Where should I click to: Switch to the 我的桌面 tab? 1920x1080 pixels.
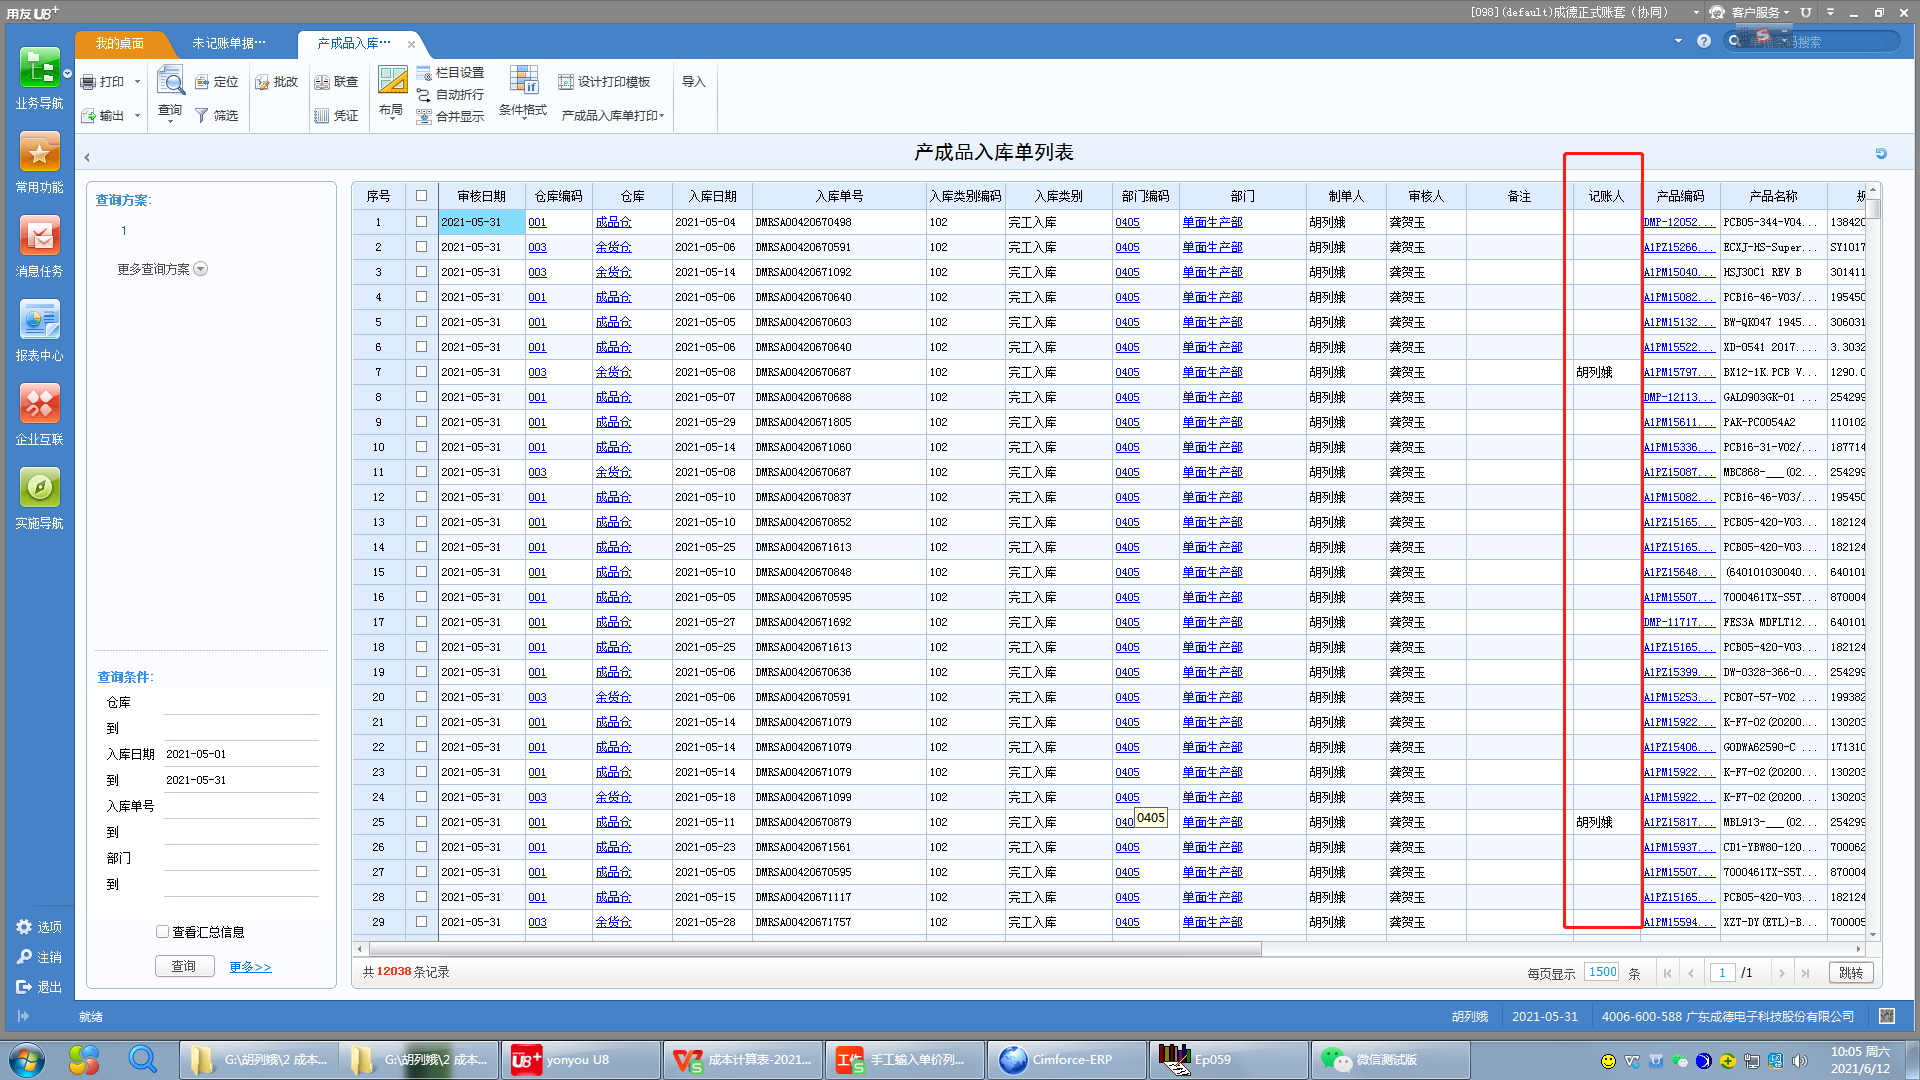(x=119, y=43)
